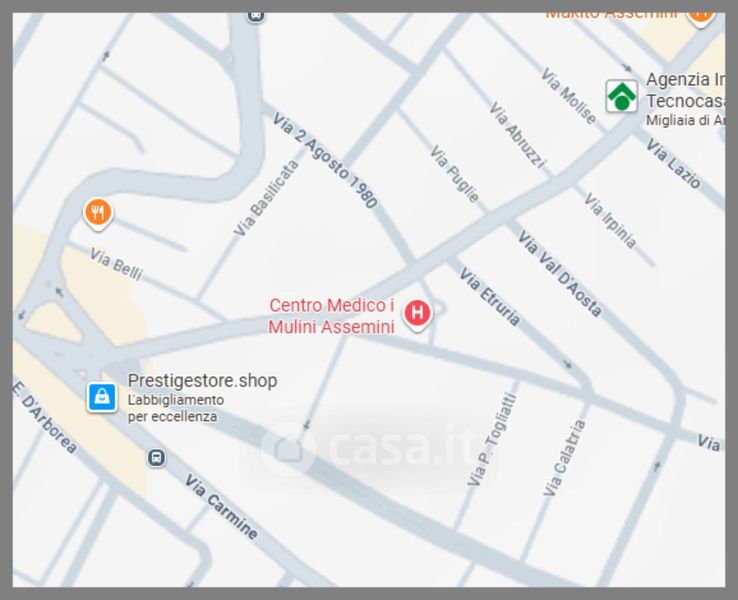
Task: Click the Via P. Togliatti street label
Action: [492, 440]
